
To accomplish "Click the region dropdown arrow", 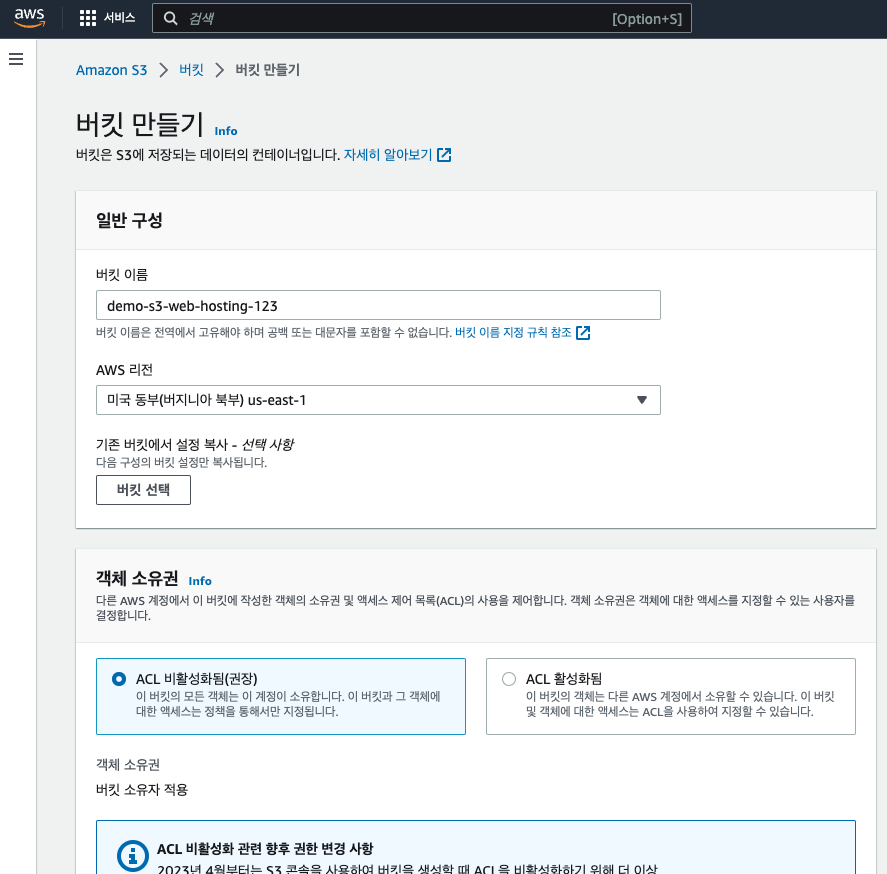I will [x=641, y=400].
